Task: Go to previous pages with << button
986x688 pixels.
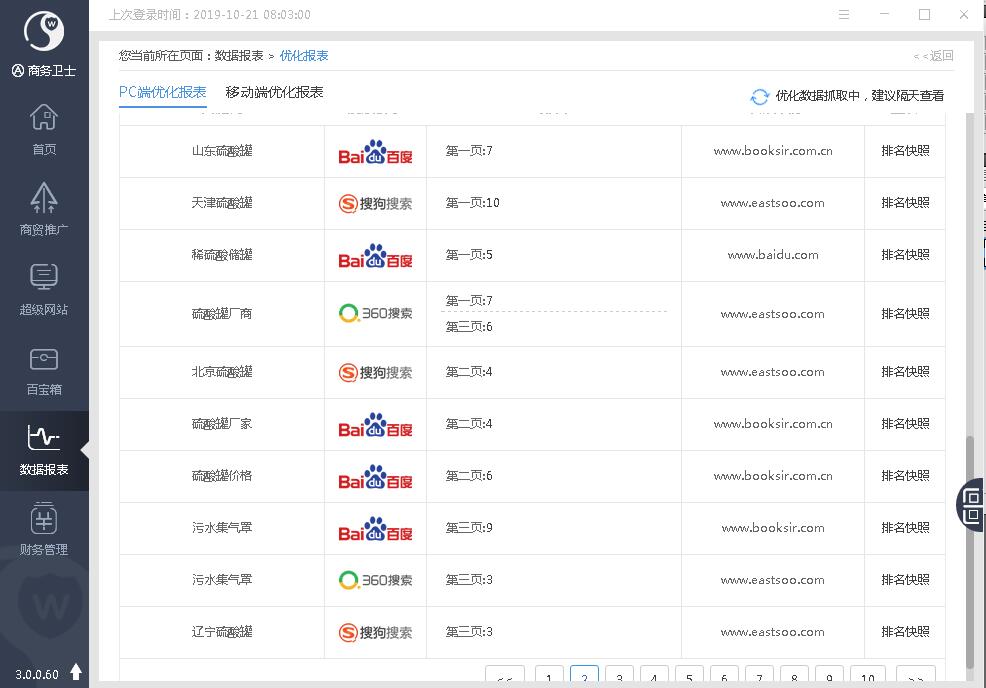Action: point(505,676)
